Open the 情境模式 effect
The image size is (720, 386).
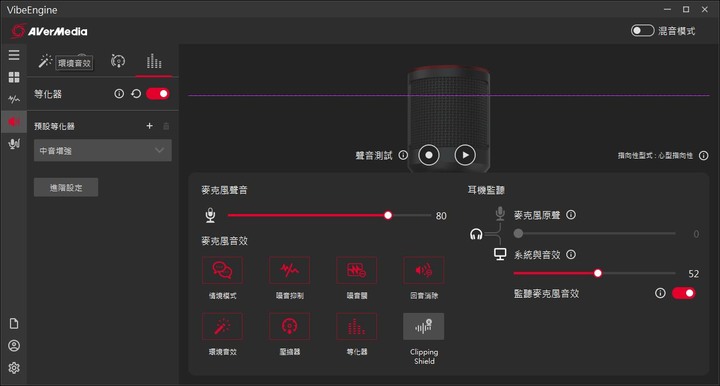click(x=222, y=270)
